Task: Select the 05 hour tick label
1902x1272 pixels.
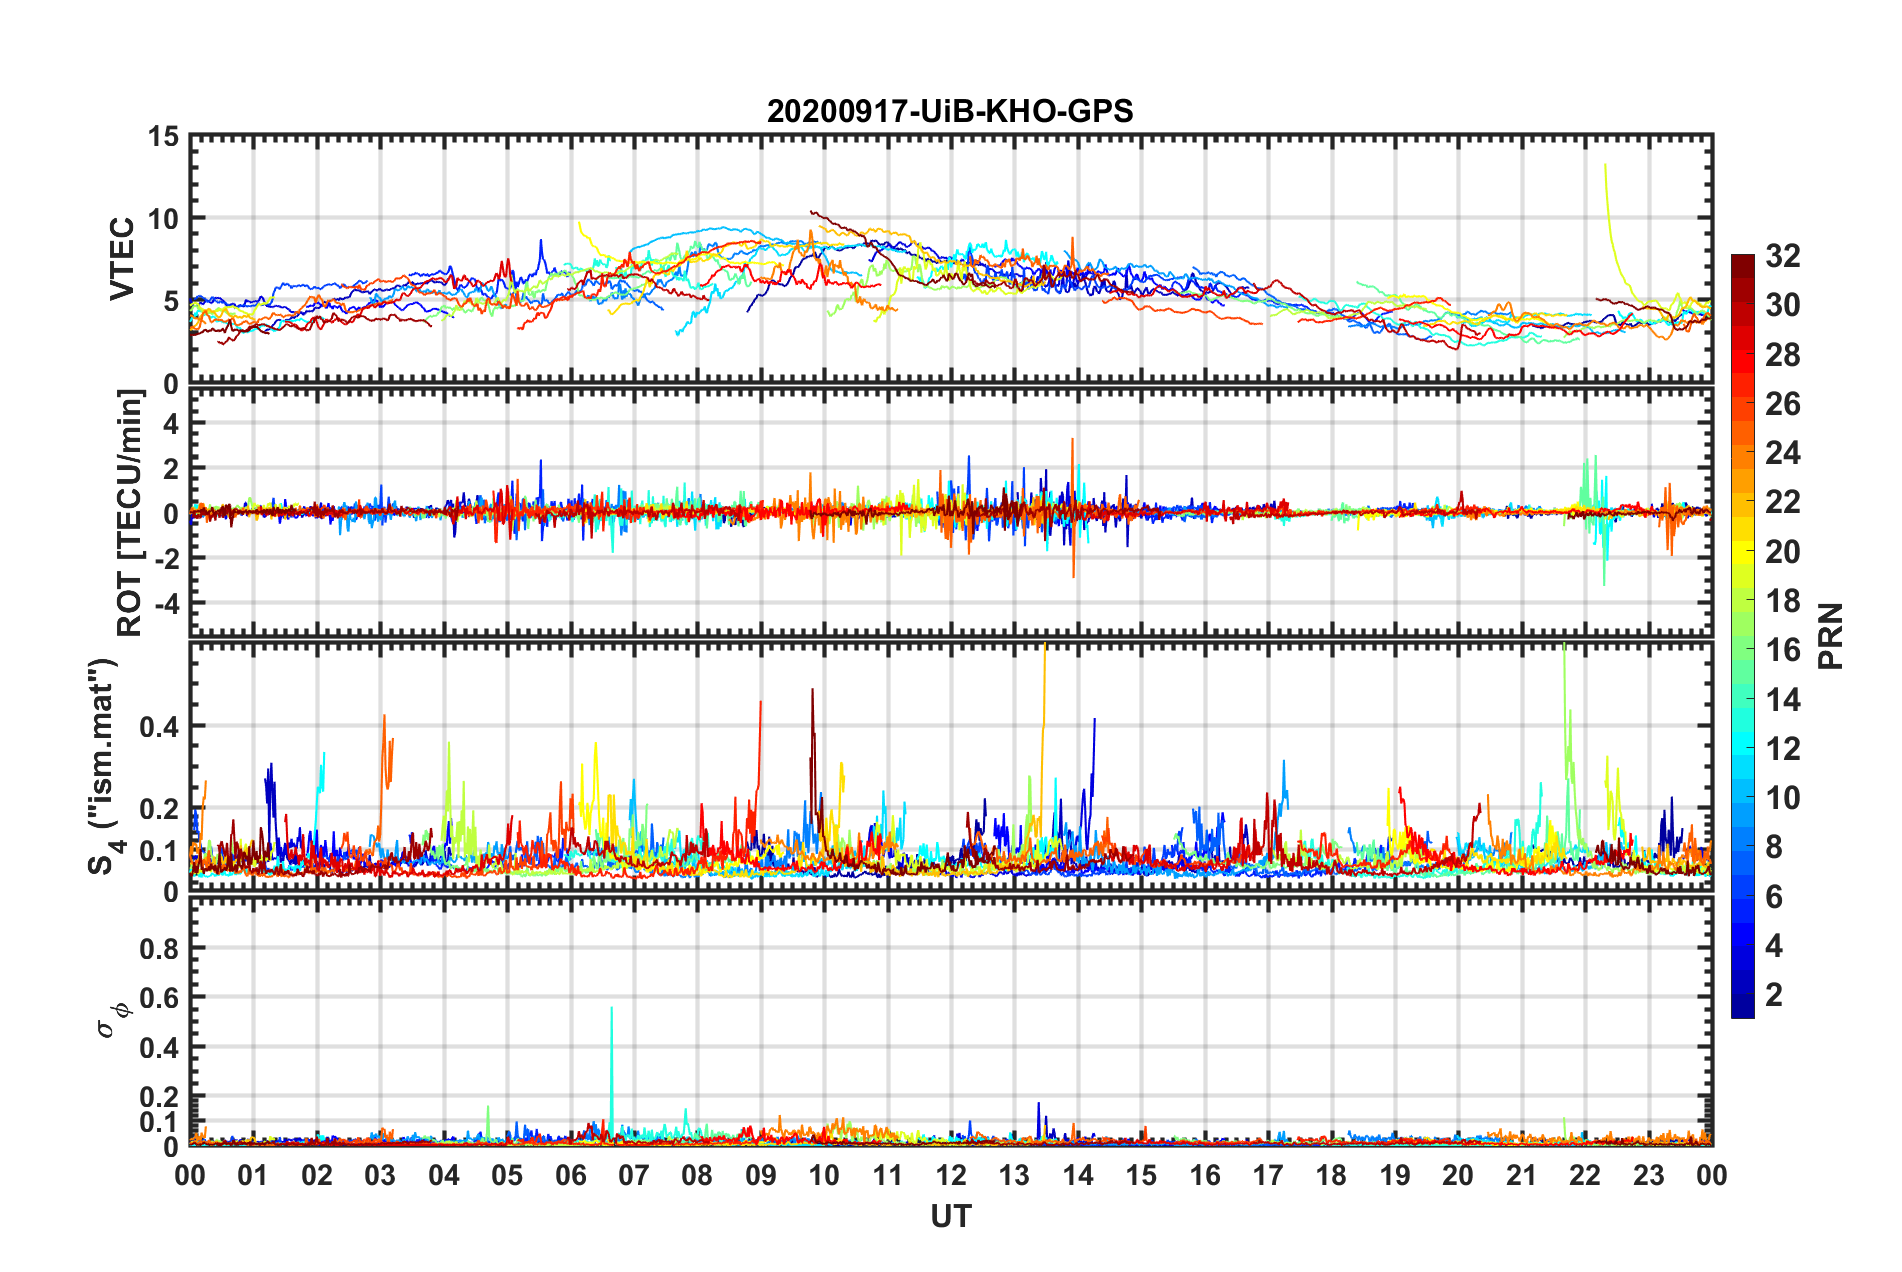Action: 507,1175
